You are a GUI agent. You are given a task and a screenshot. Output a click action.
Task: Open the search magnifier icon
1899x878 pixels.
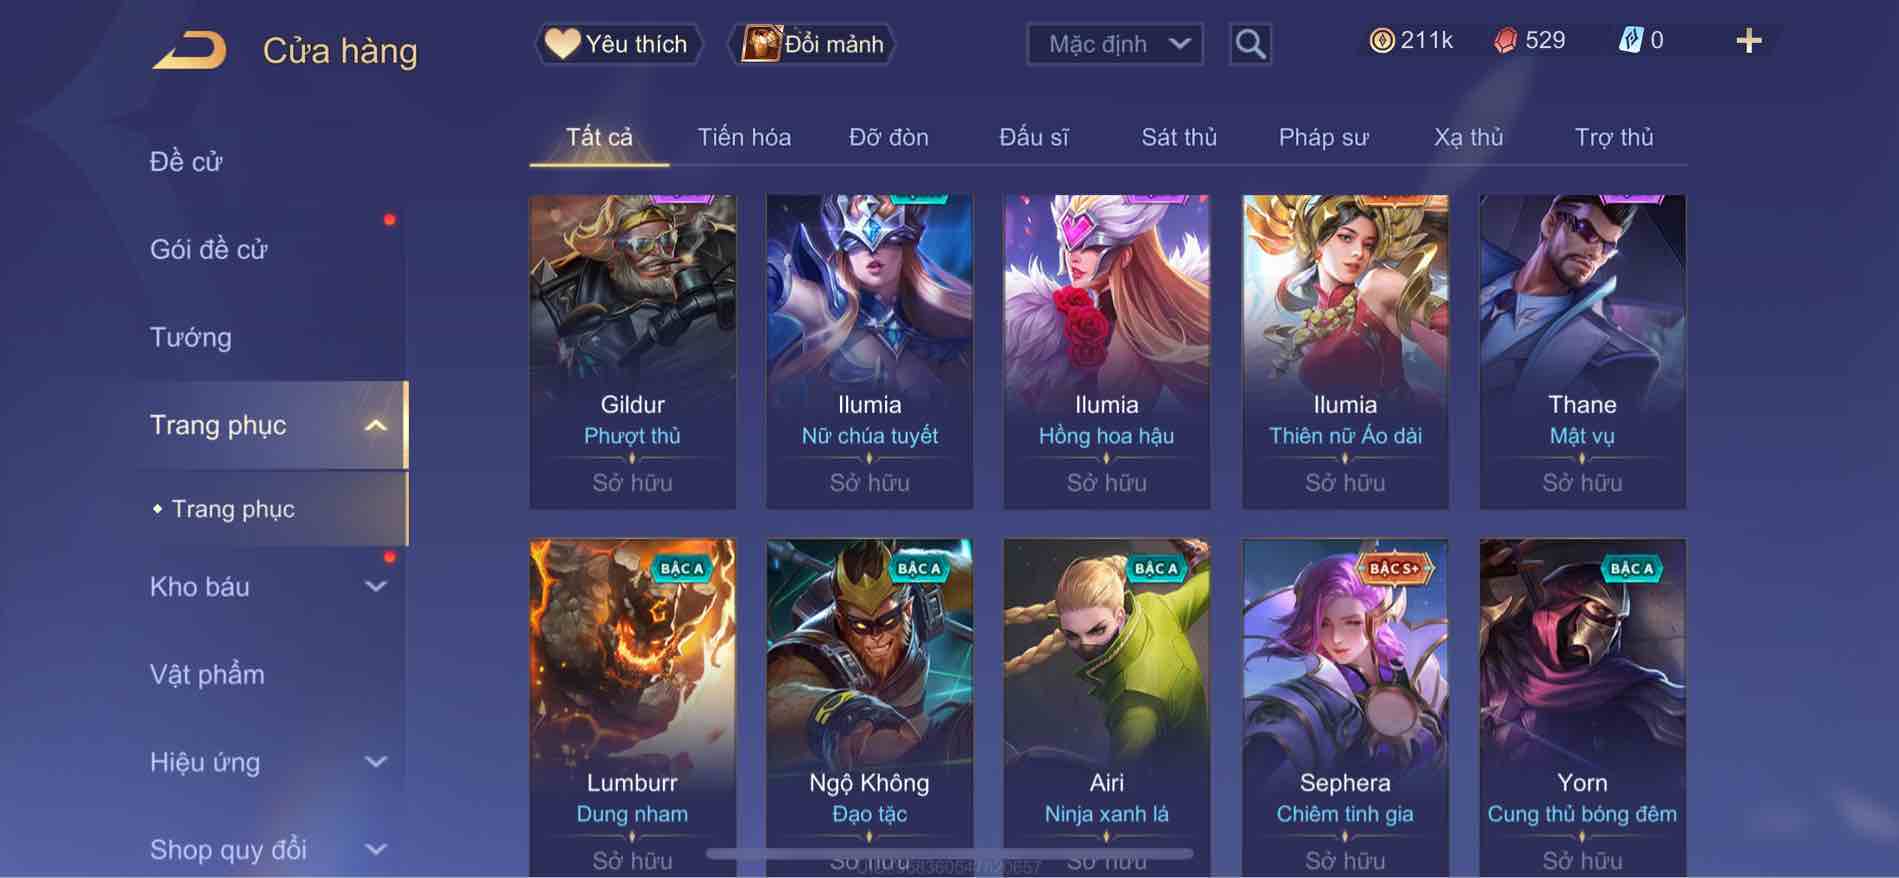[1250, 44]
